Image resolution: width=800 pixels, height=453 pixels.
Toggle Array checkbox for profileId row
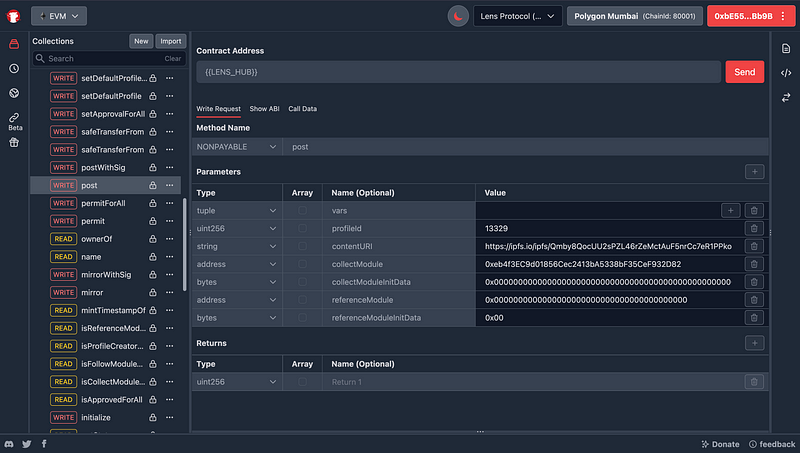303,228
